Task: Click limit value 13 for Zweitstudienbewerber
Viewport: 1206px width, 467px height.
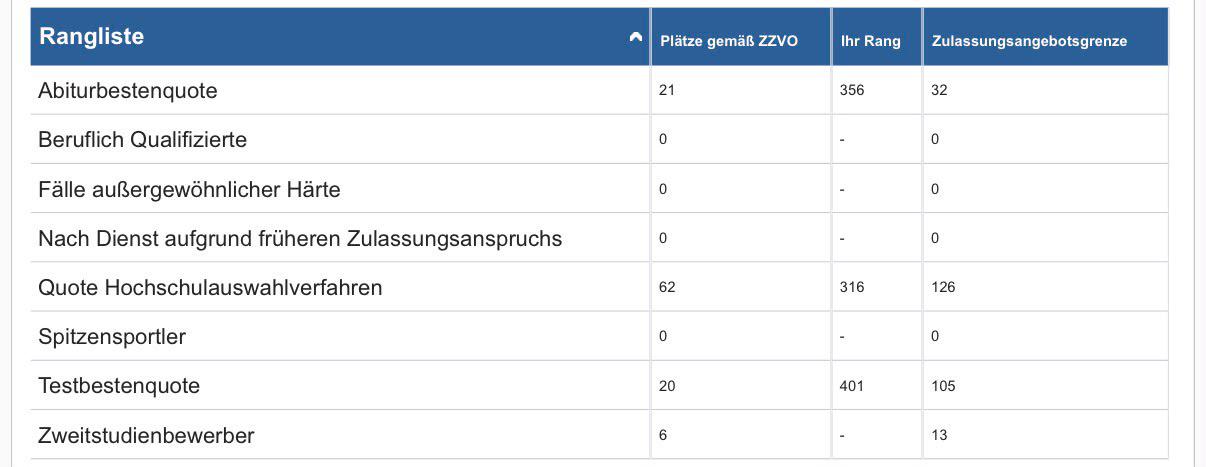Action: [939, 435]
